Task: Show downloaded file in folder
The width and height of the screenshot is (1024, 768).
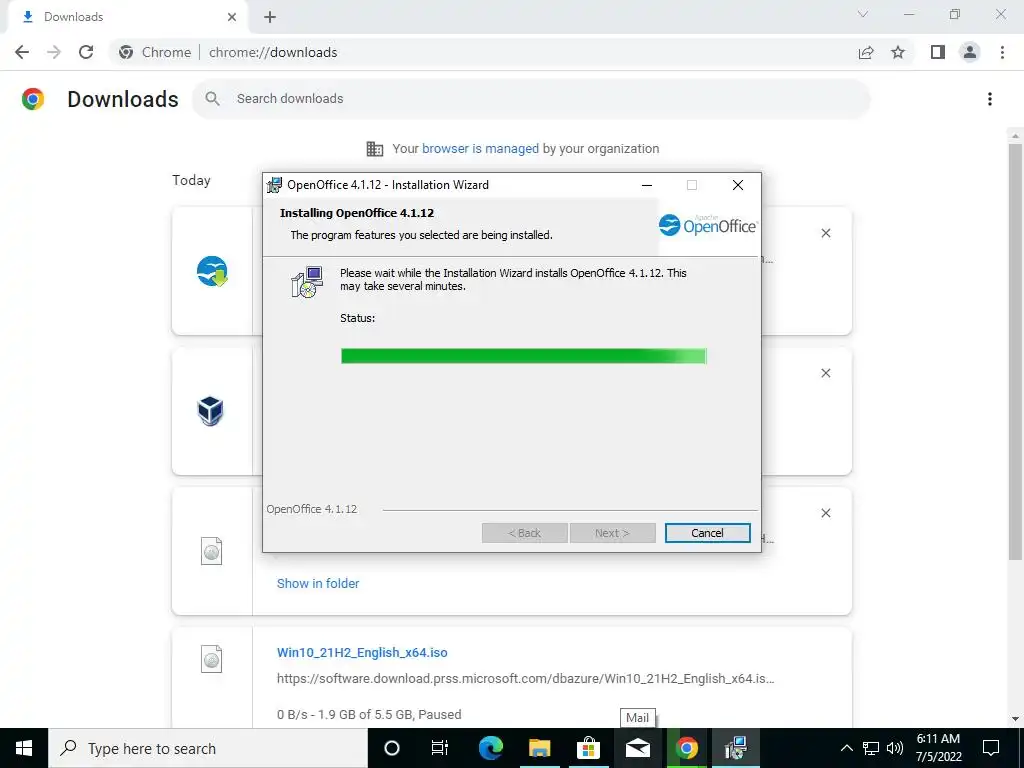Action: pos(317,583)
